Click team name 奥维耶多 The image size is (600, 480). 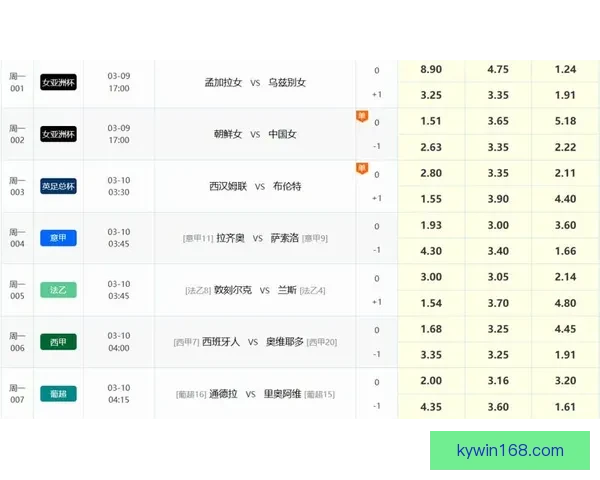coord(285,342)
